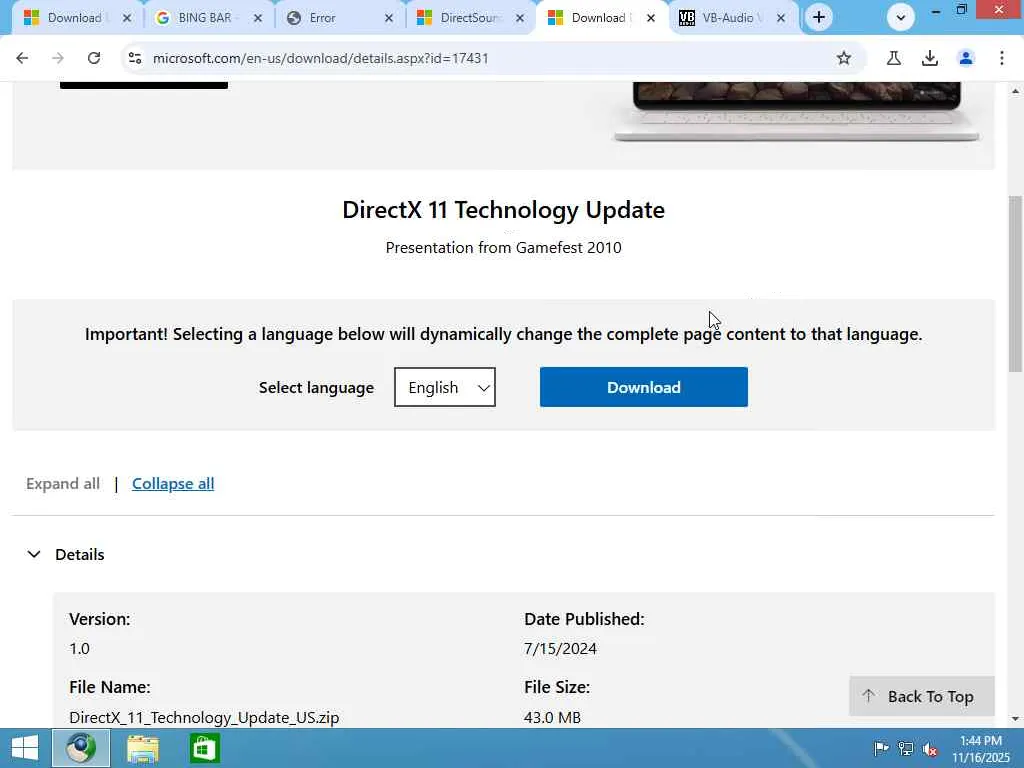Go back using the browser back arrow
This screenshot has height=768, width=1024.
pos(22,58)
